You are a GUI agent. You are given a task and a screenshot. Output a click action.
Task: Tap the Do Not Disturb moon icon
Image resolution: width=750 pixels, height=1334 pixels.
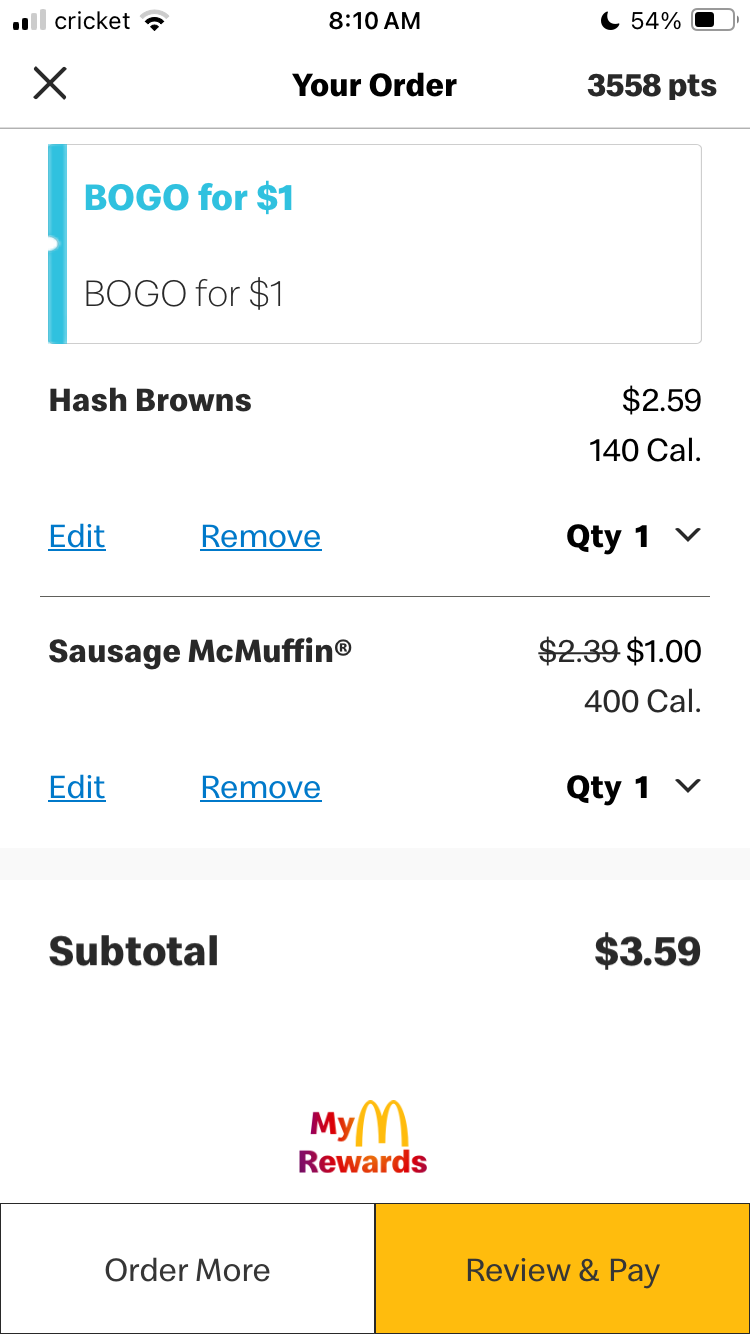(609, 21)
